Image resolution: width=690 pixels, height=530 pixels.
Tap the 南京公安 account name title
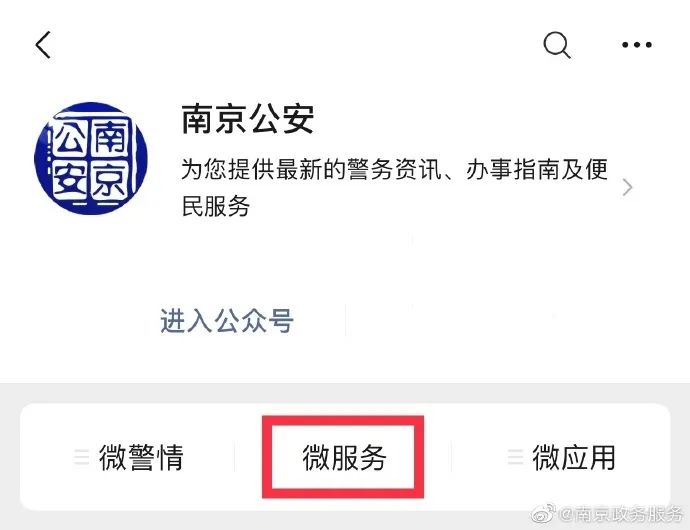[x=248, y=119]
